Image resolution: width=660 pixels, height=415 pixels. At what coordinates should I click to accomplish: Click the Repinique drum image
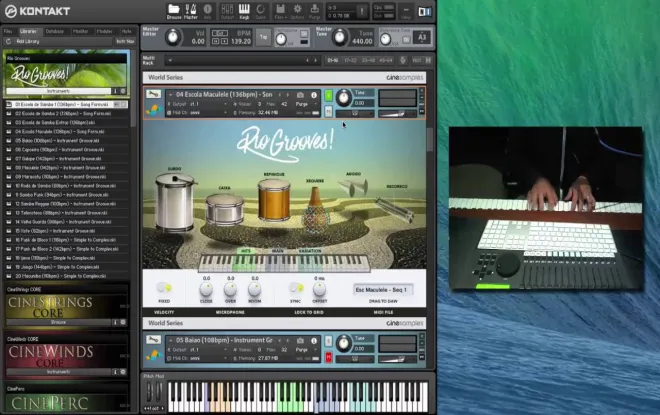[274, 200]
